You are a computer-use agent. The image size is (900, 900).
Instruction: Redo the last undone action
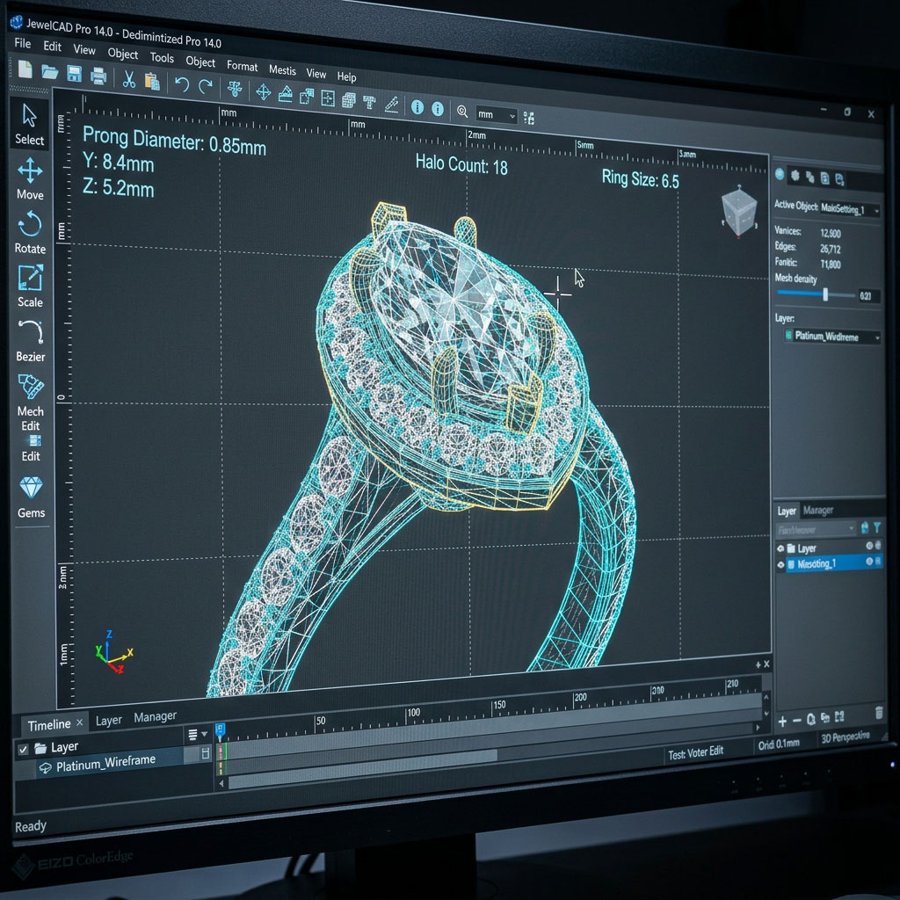pyautogui.click(x=205, y=87)
